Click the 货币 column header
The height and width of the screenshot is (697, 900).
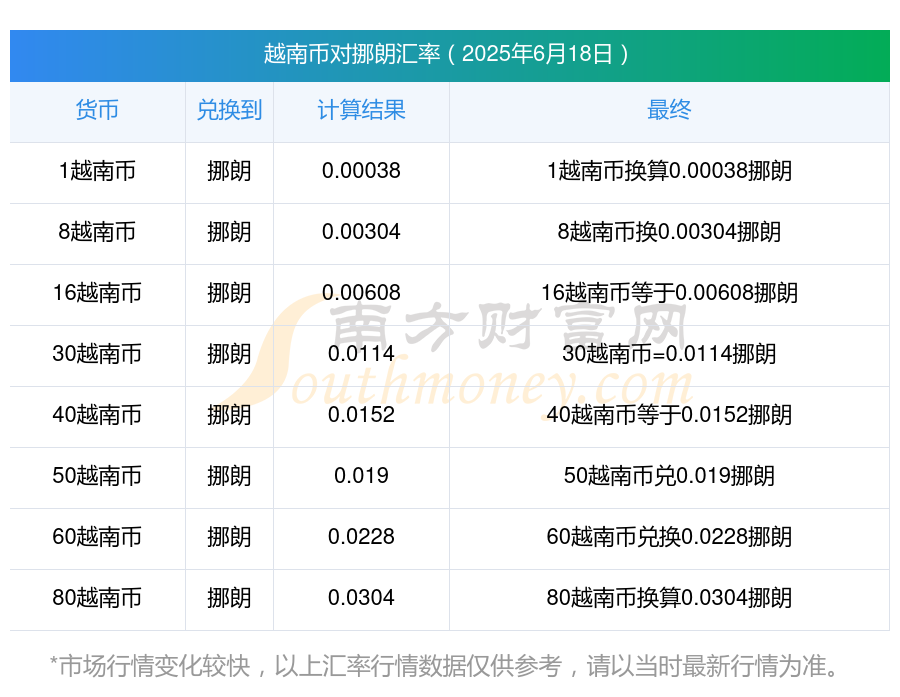tap(97, 110)
